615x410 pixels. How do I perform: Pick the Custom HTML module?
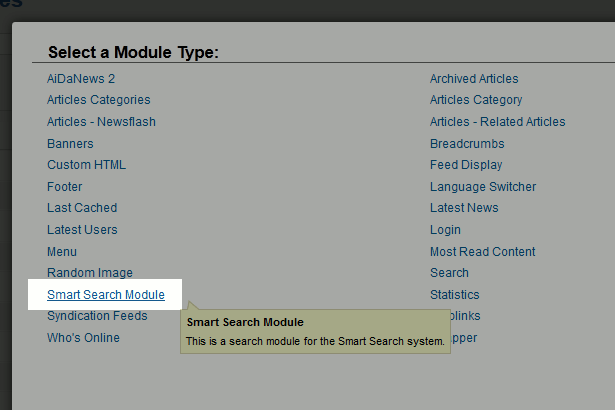tap(86, 165)
